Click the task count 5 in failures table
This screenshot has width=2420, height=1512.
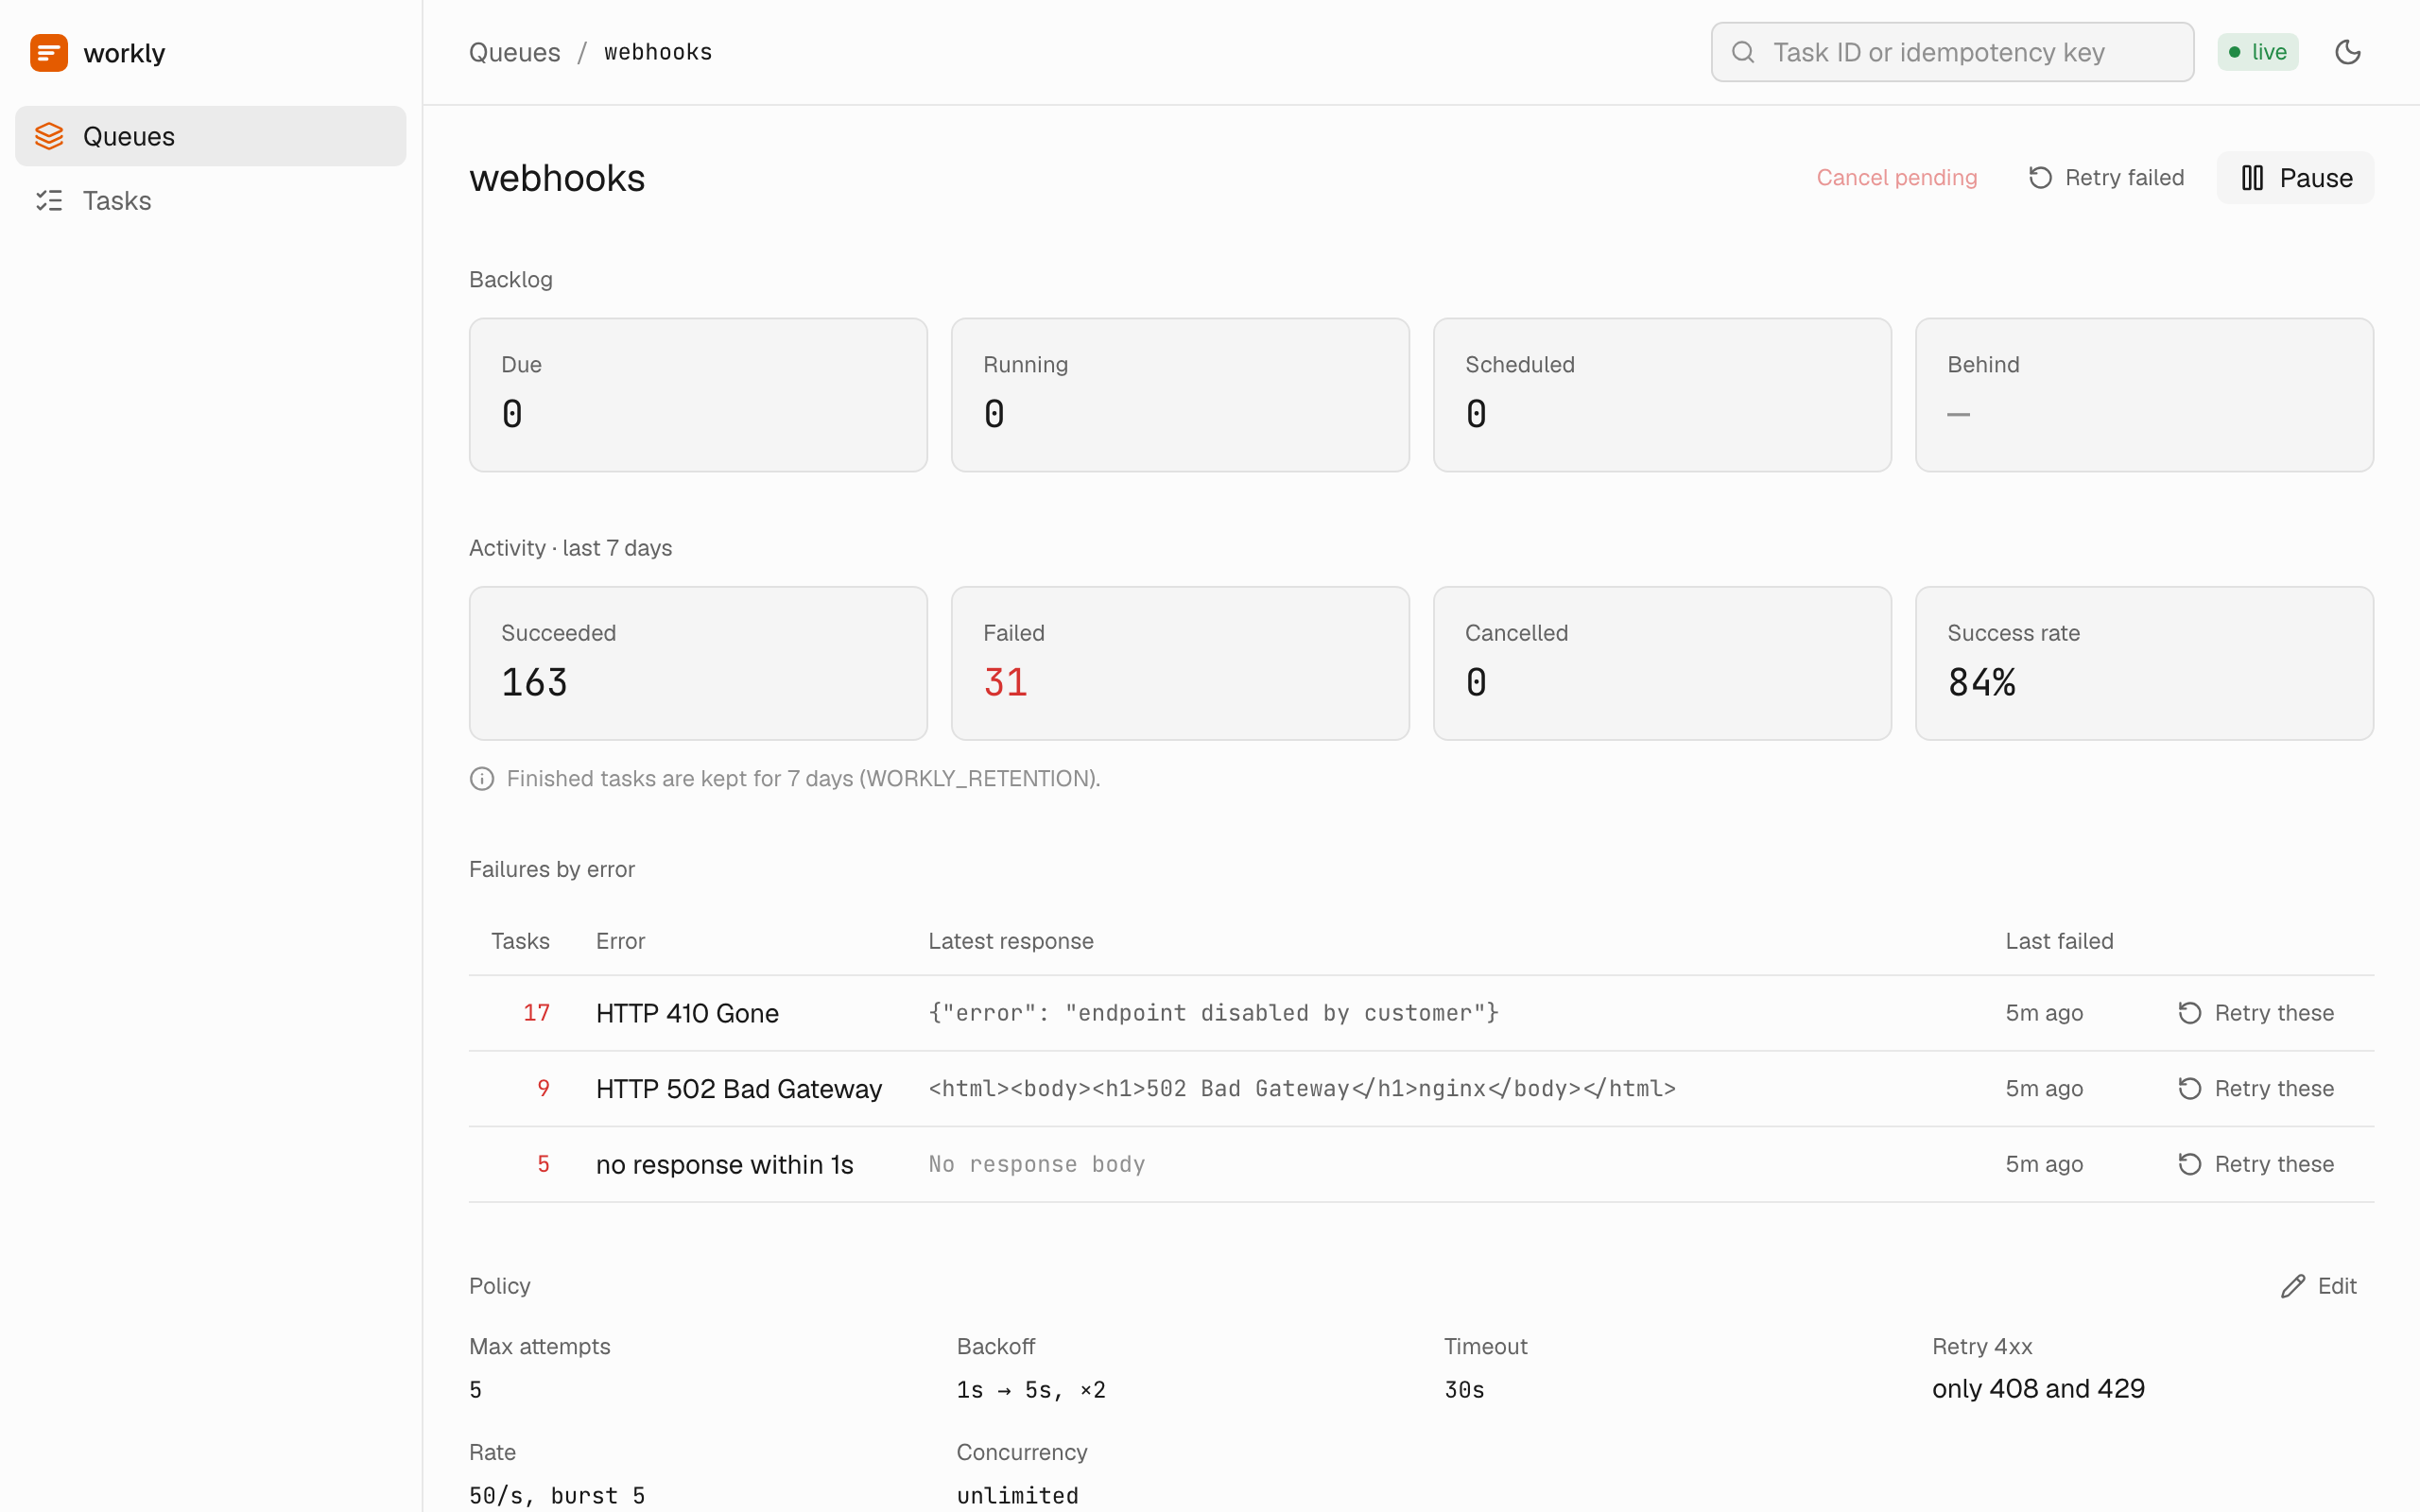coord(544,1164)
